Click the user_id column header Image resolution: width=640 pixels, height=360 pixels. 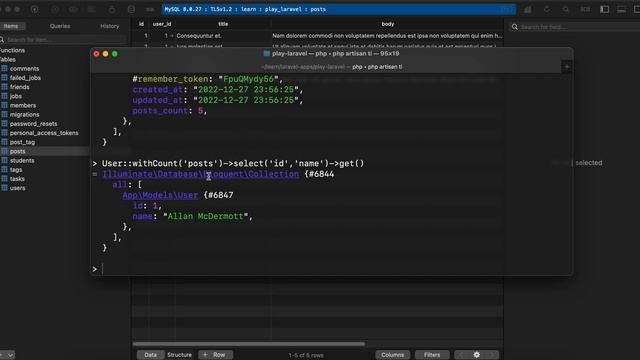tap(162, 24)
